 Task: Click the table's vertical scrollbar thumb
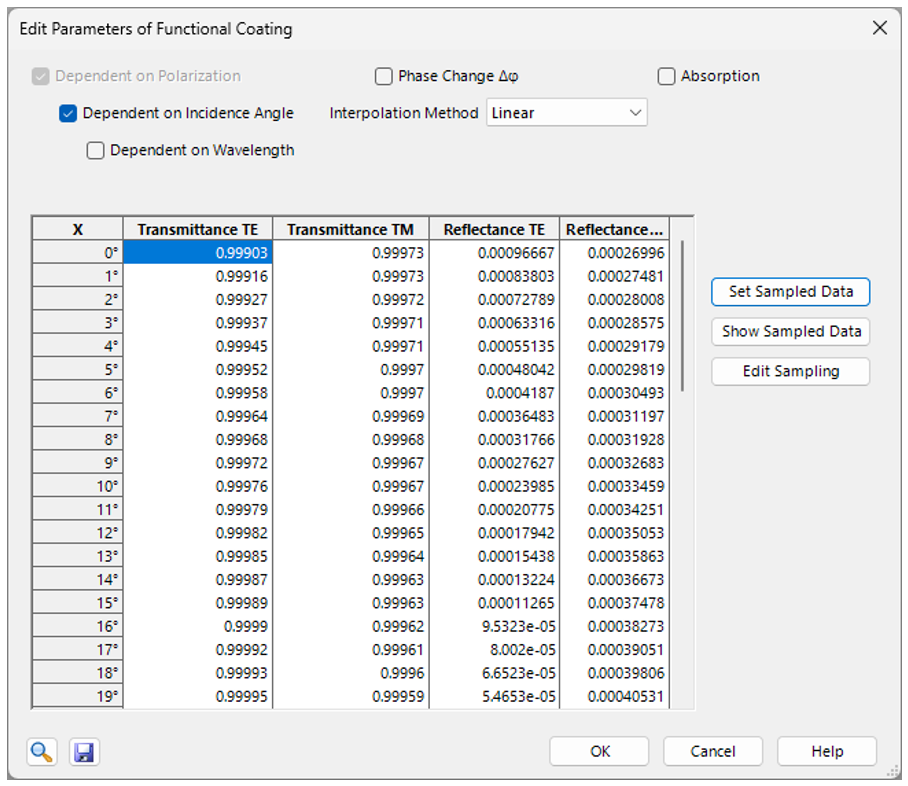pyautogui.click(x=683, y=316)
